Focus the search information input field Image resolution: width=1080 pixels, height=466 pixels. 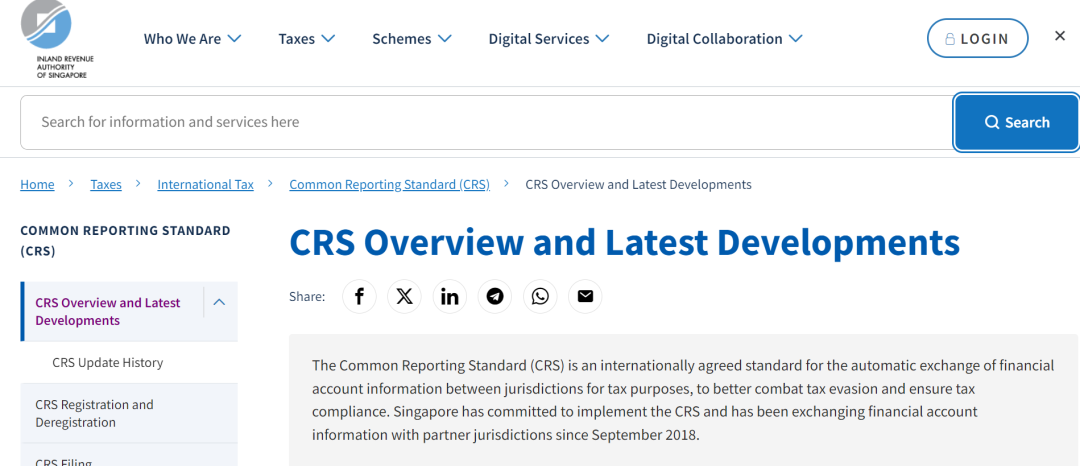(487, 123)
